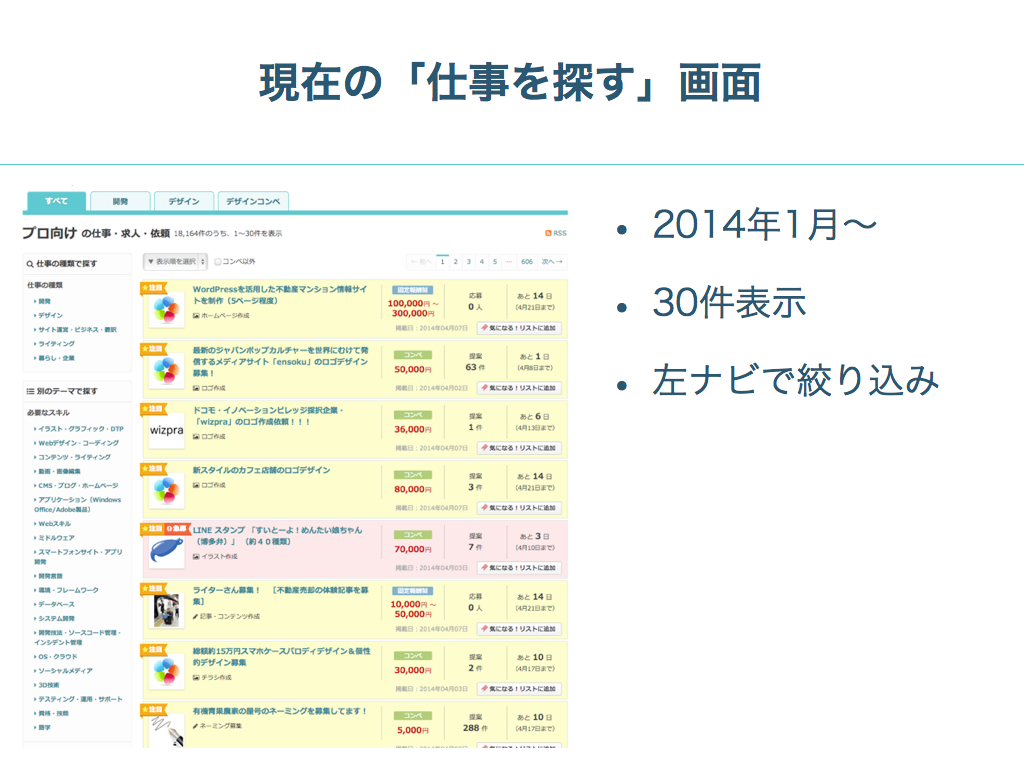Click 次へ to go to next page
Image resolution: width=1024 pixels, height=768 pixels.
553,262
